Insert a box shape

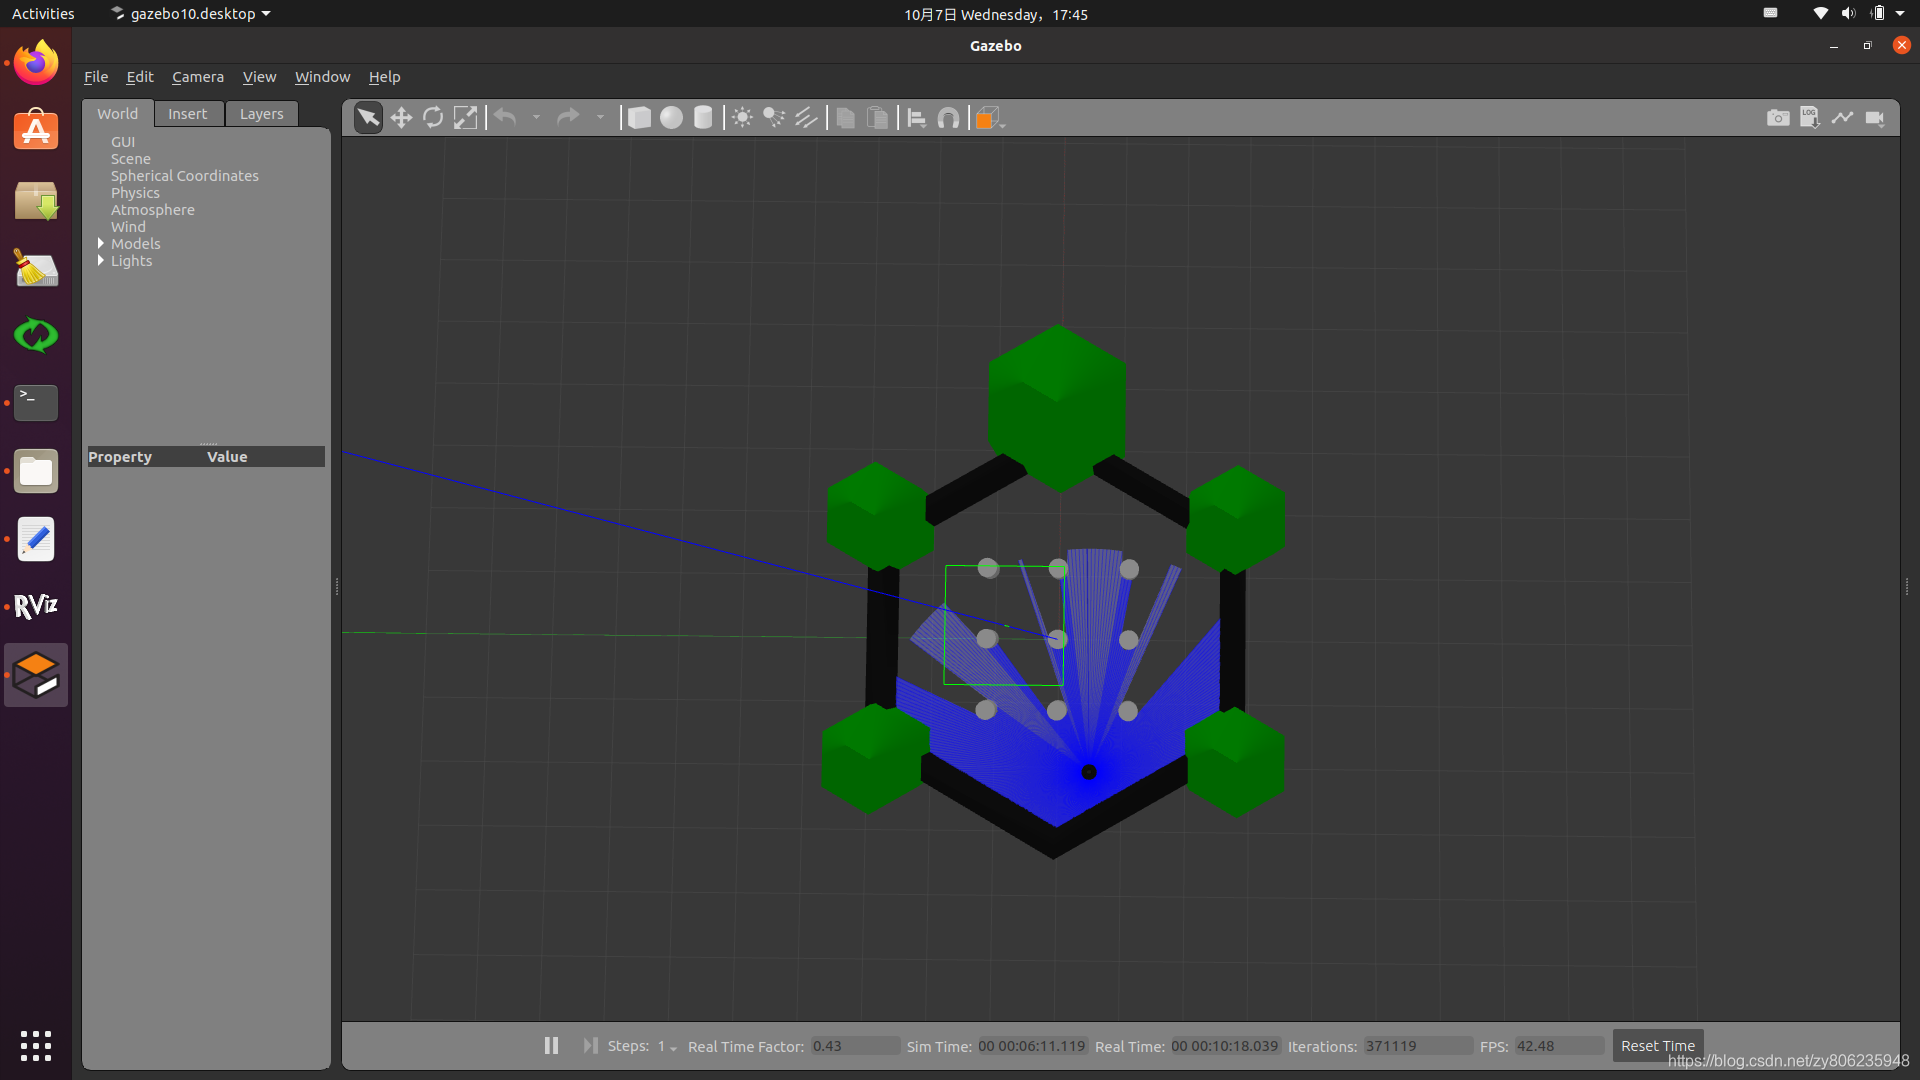coord(639,118)
